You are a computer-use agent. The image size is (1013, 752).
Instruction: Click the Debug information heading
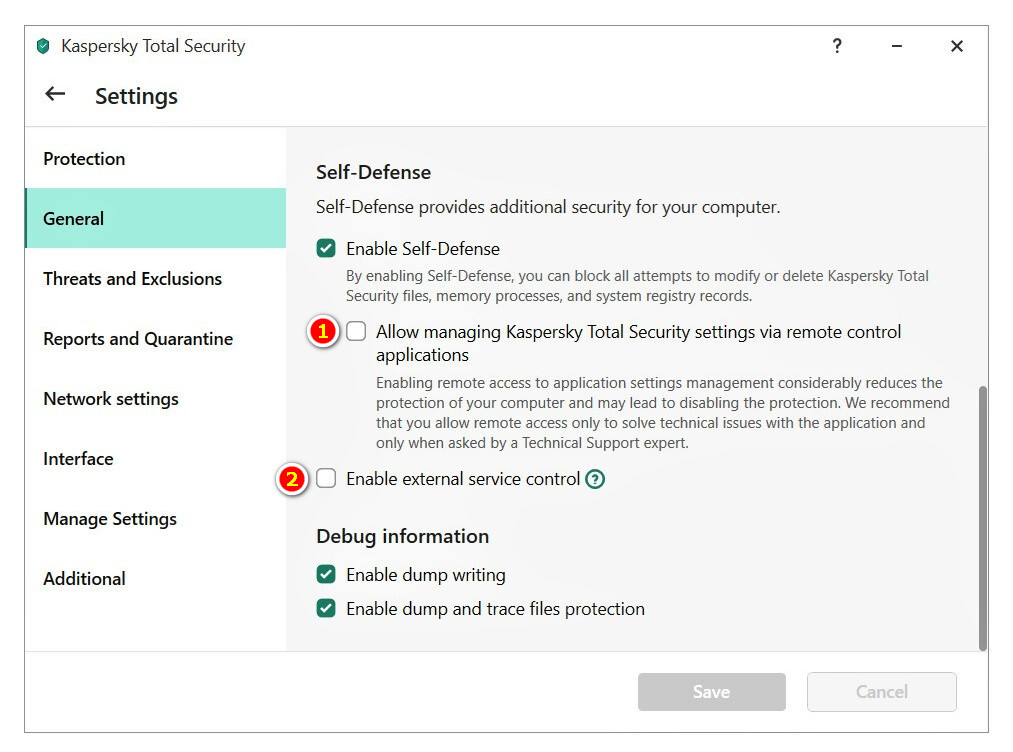pyautogui.click(x=402, y=536)
